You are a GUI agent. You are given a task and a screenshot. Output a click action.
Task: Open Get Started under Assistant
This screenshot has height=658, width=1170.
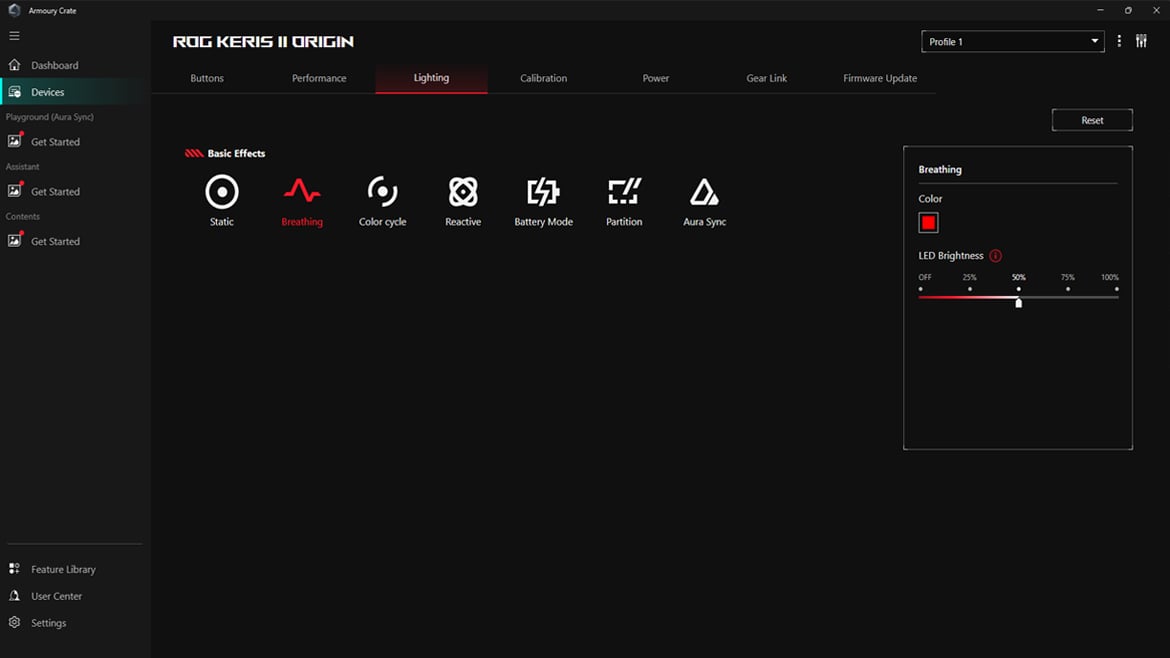click(x=55, y=192)
